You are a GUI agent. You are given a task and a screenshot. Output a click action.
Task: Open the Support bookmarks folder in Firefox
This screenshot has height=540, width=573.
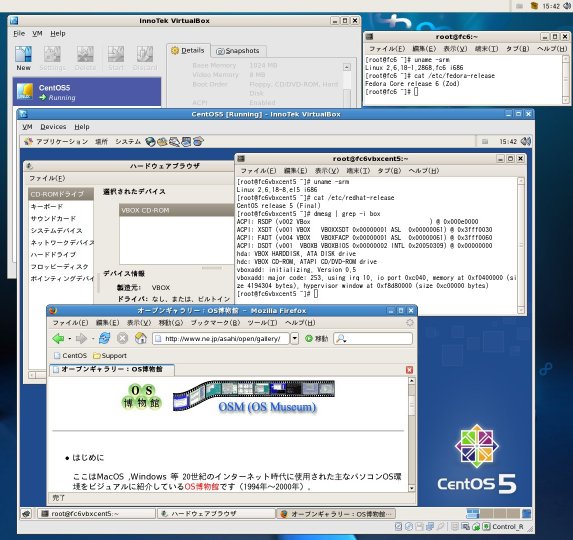(110, 355)
